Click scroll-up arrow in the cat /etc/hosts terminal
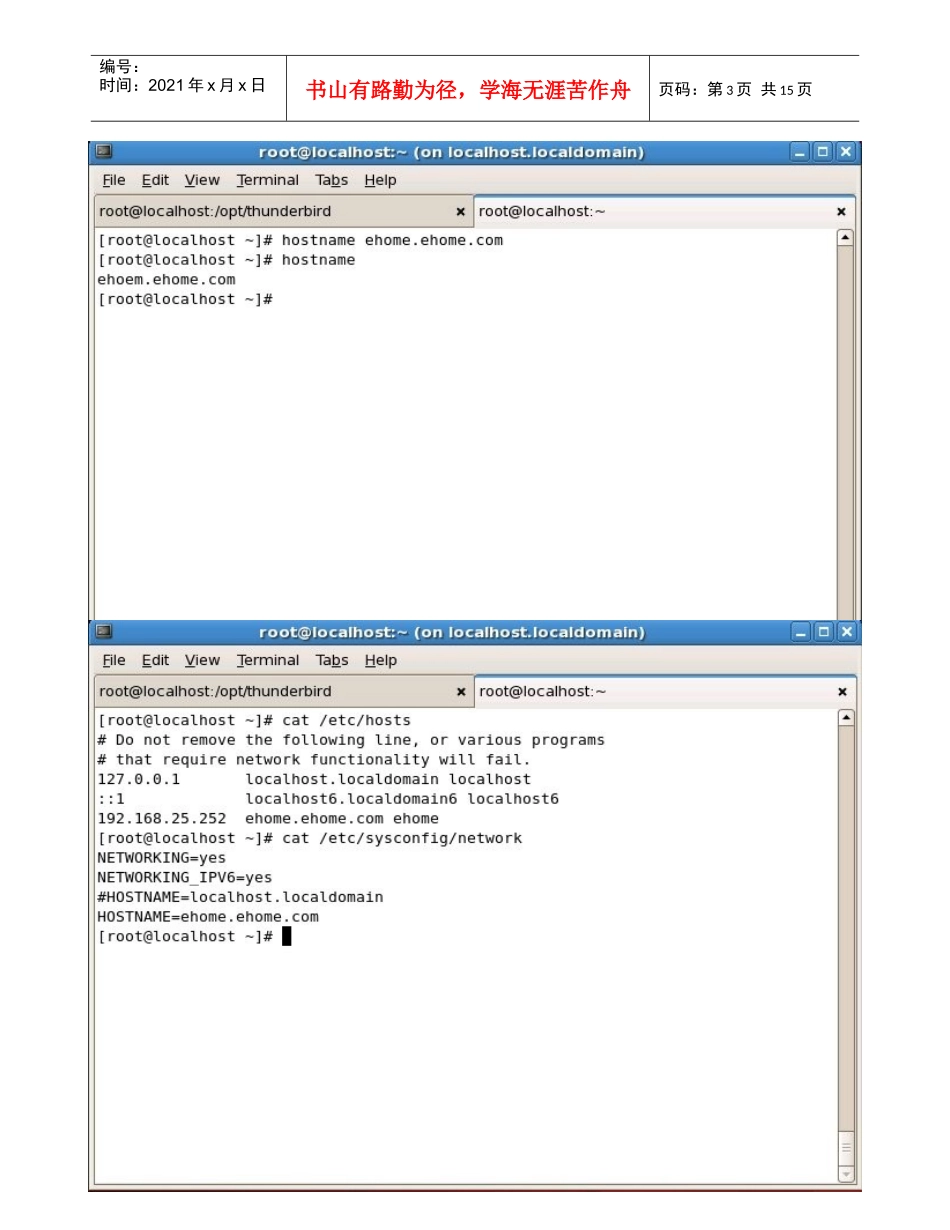This screenshot has width=950, height=1230. [845, 718]
